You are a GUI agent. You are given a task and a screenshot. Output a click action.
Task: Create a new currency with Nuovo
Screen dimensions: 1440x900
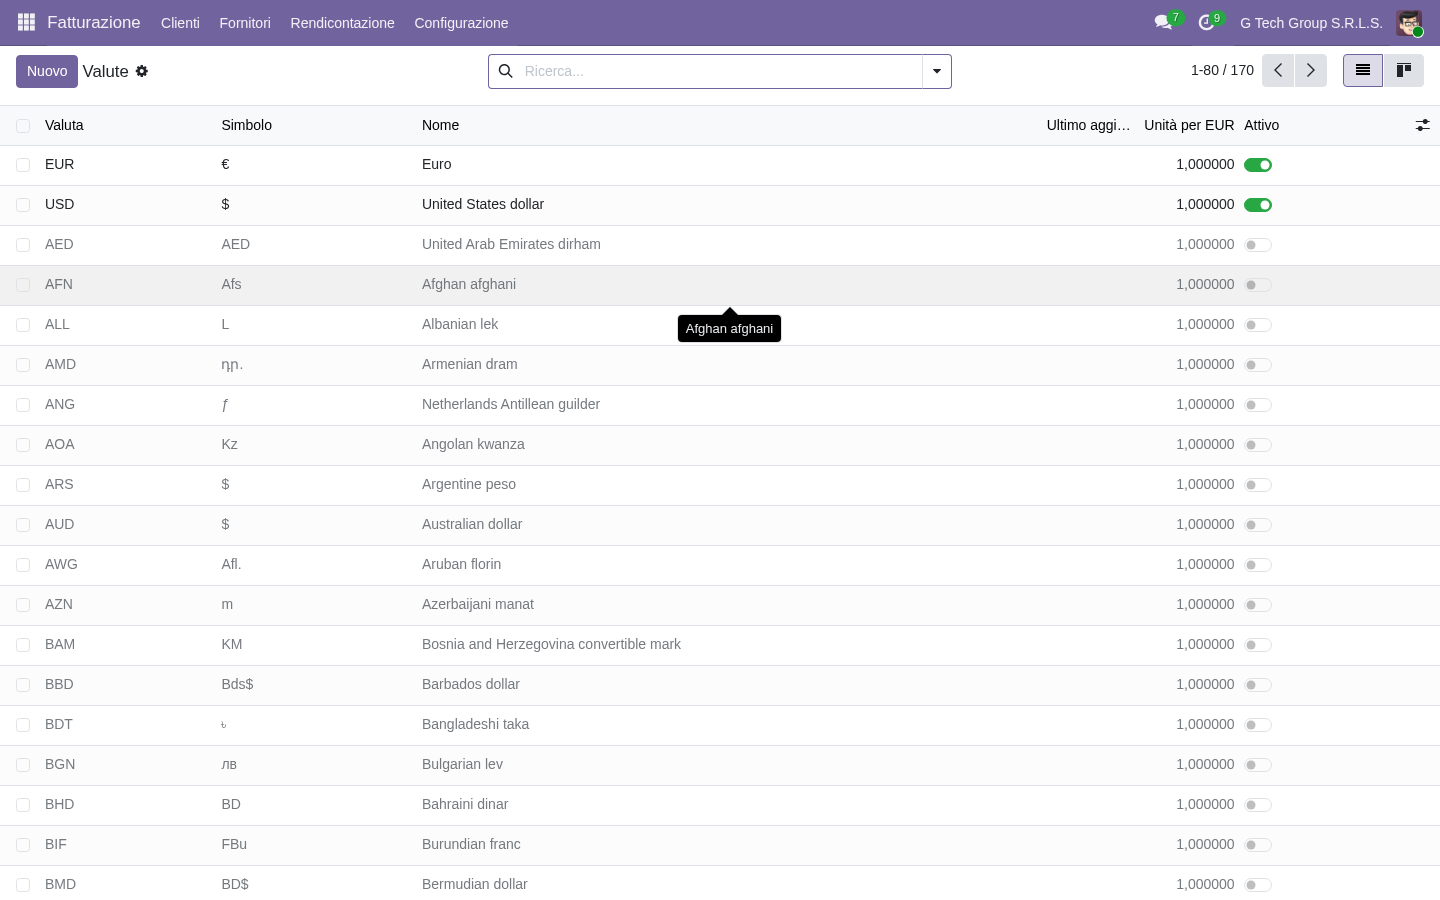[47, 71]
